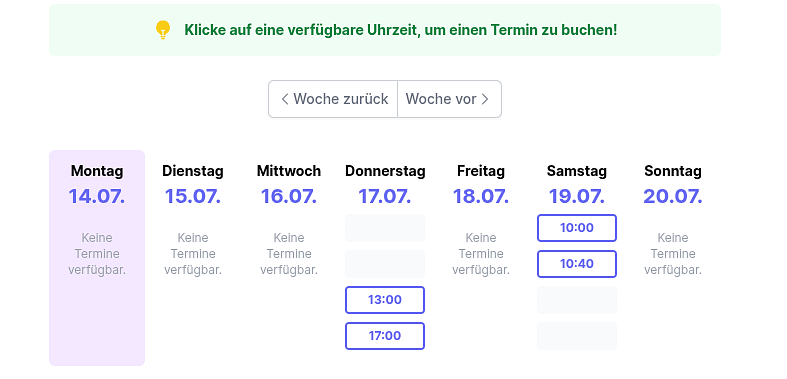Viewport: 787px width, 379px height.
Task: Book the 13:00 slot on Donnerstag
Action: pyautogui.click(x=385, y=300)
